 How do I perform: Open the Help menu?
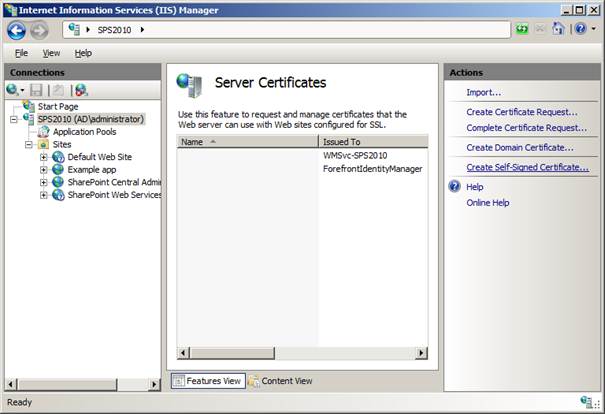83,53
